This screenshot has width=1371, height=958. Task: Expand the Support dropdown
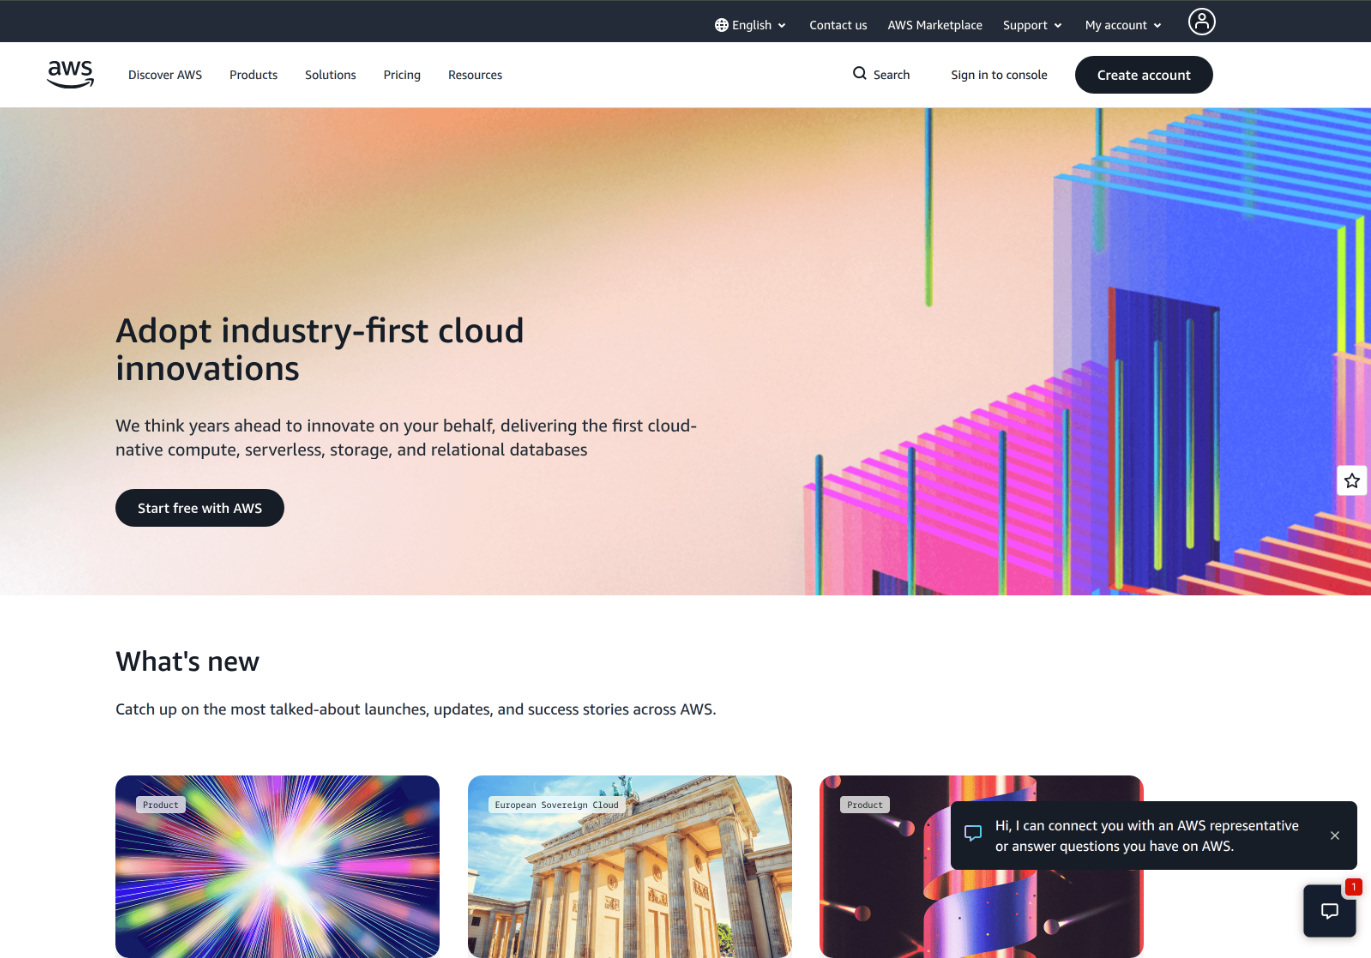pos(1032,25)
